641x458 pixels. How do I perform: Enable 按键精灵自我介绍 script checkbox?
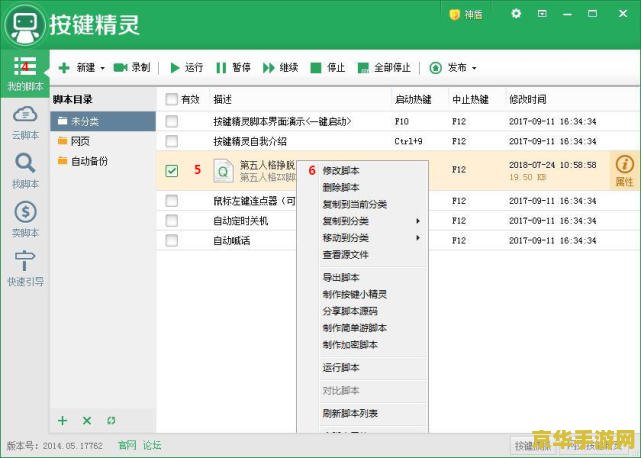pyautogui.click(x=172, y=141)
